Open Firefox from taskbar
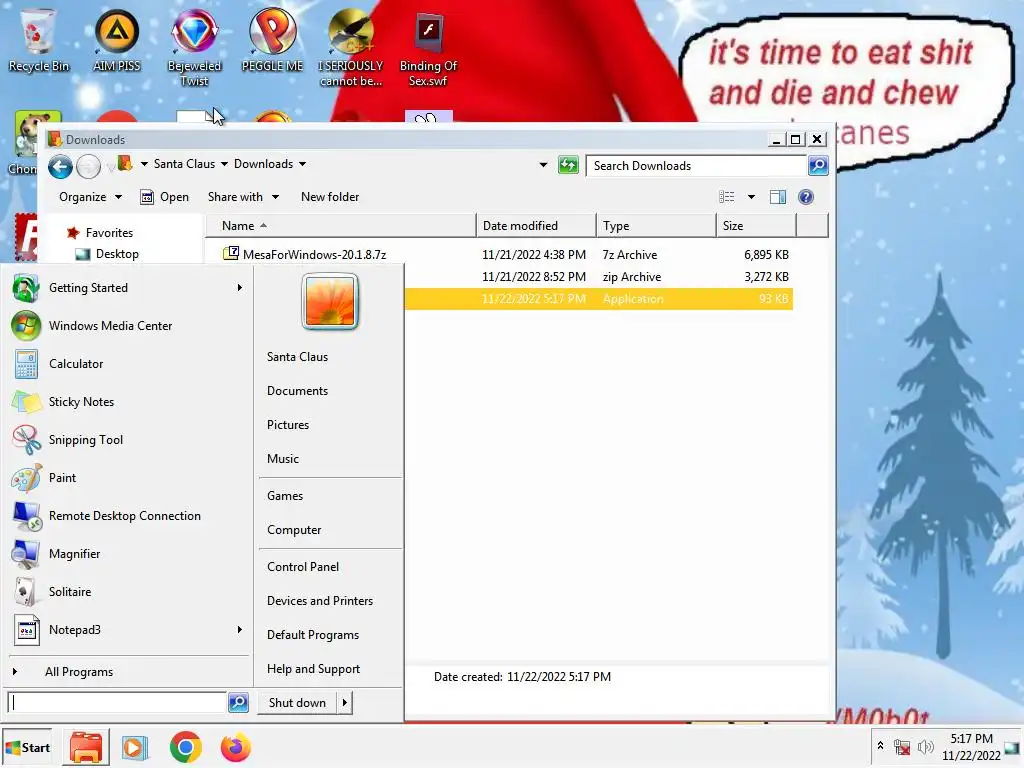The image size is (1024, 768). pyautogui.click(x=236, y=748)
